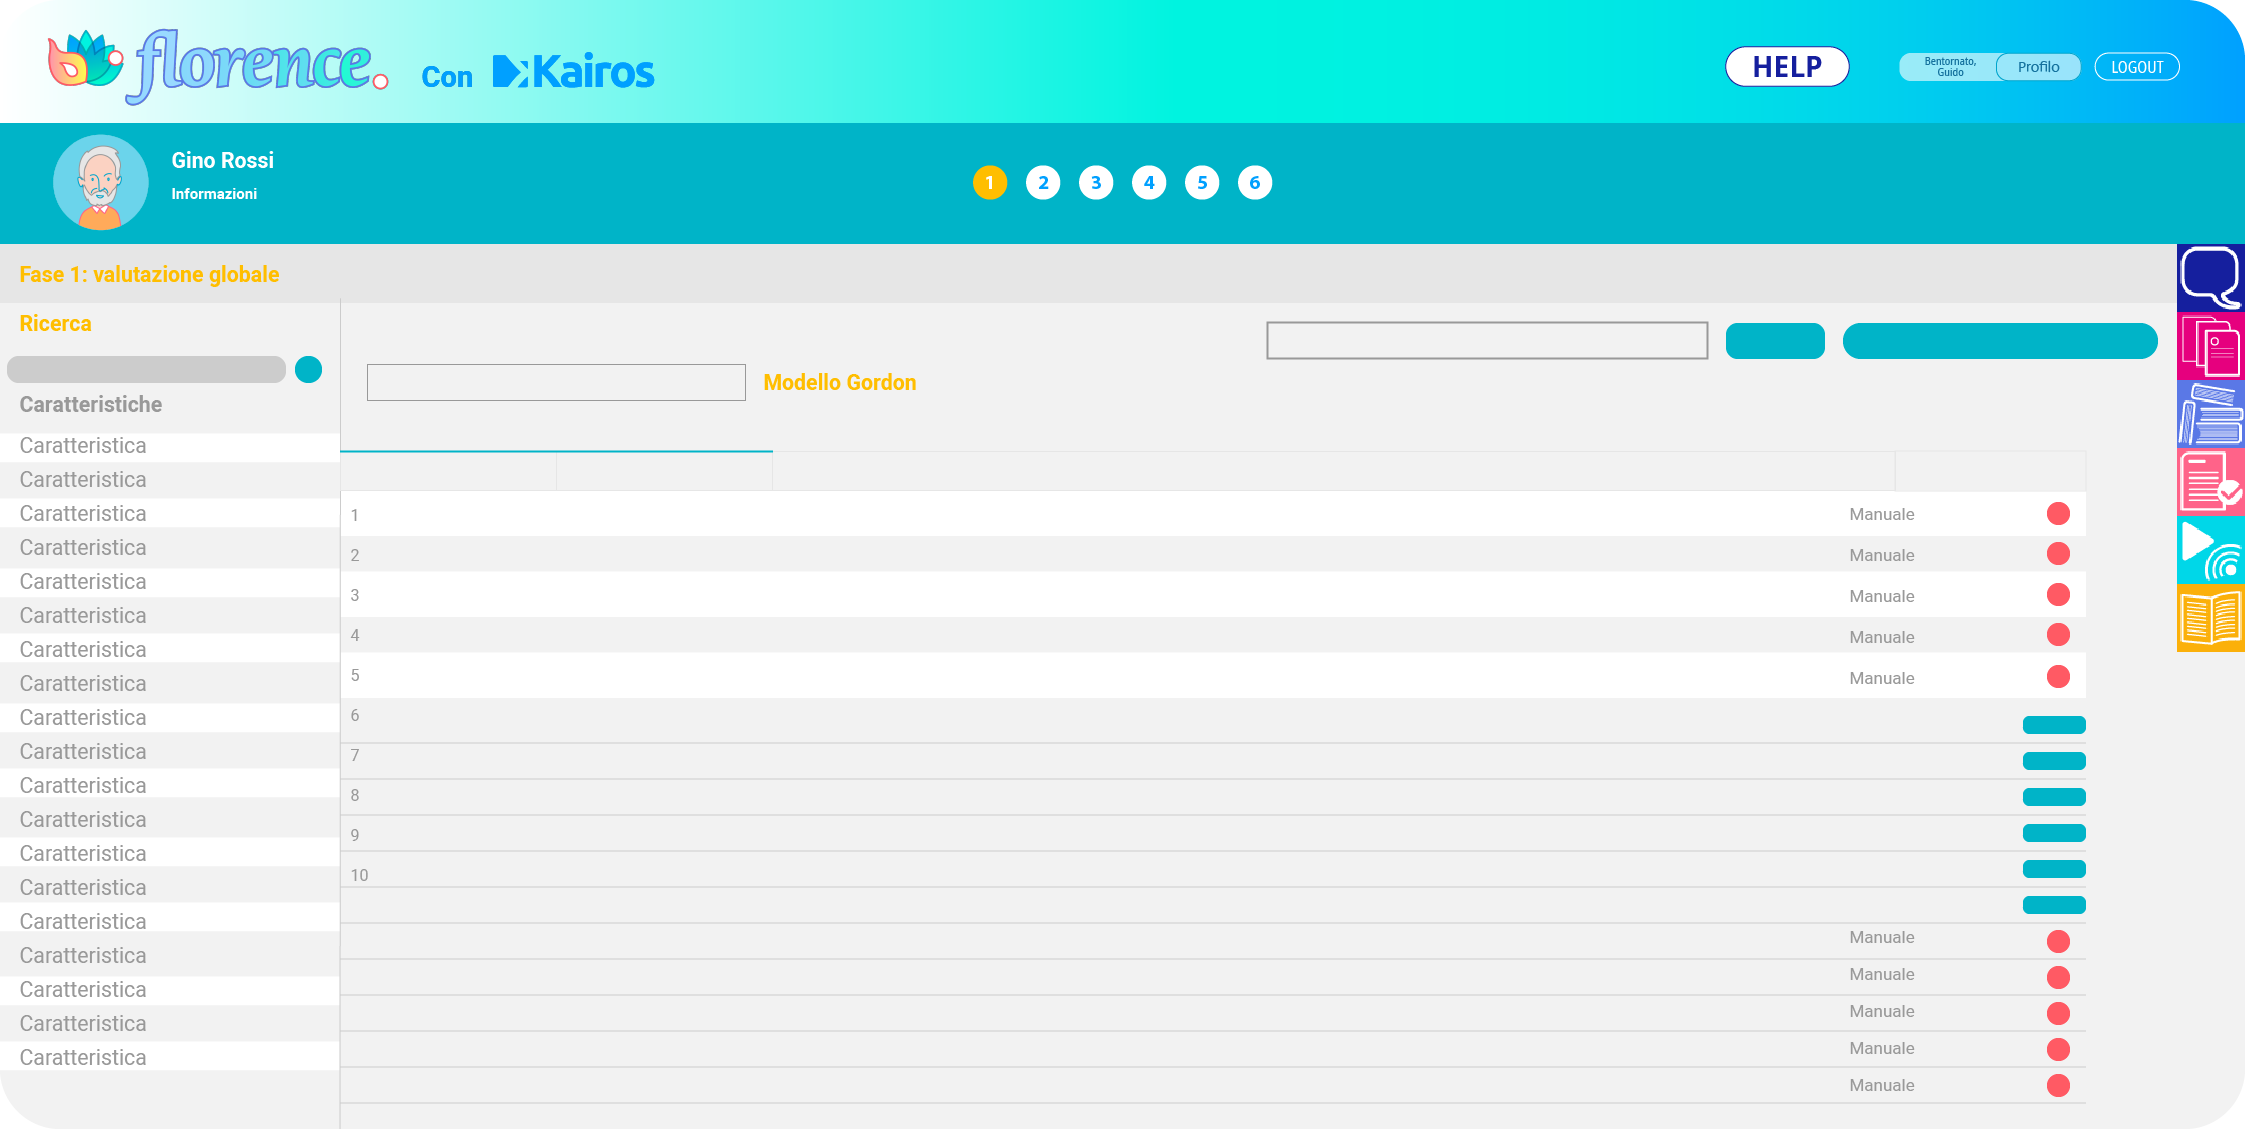Image resolution: width=2246 pixels, height=1129 pixels.
Task: Open the wide empty field at top right
Action: [x=1486, y=340]
